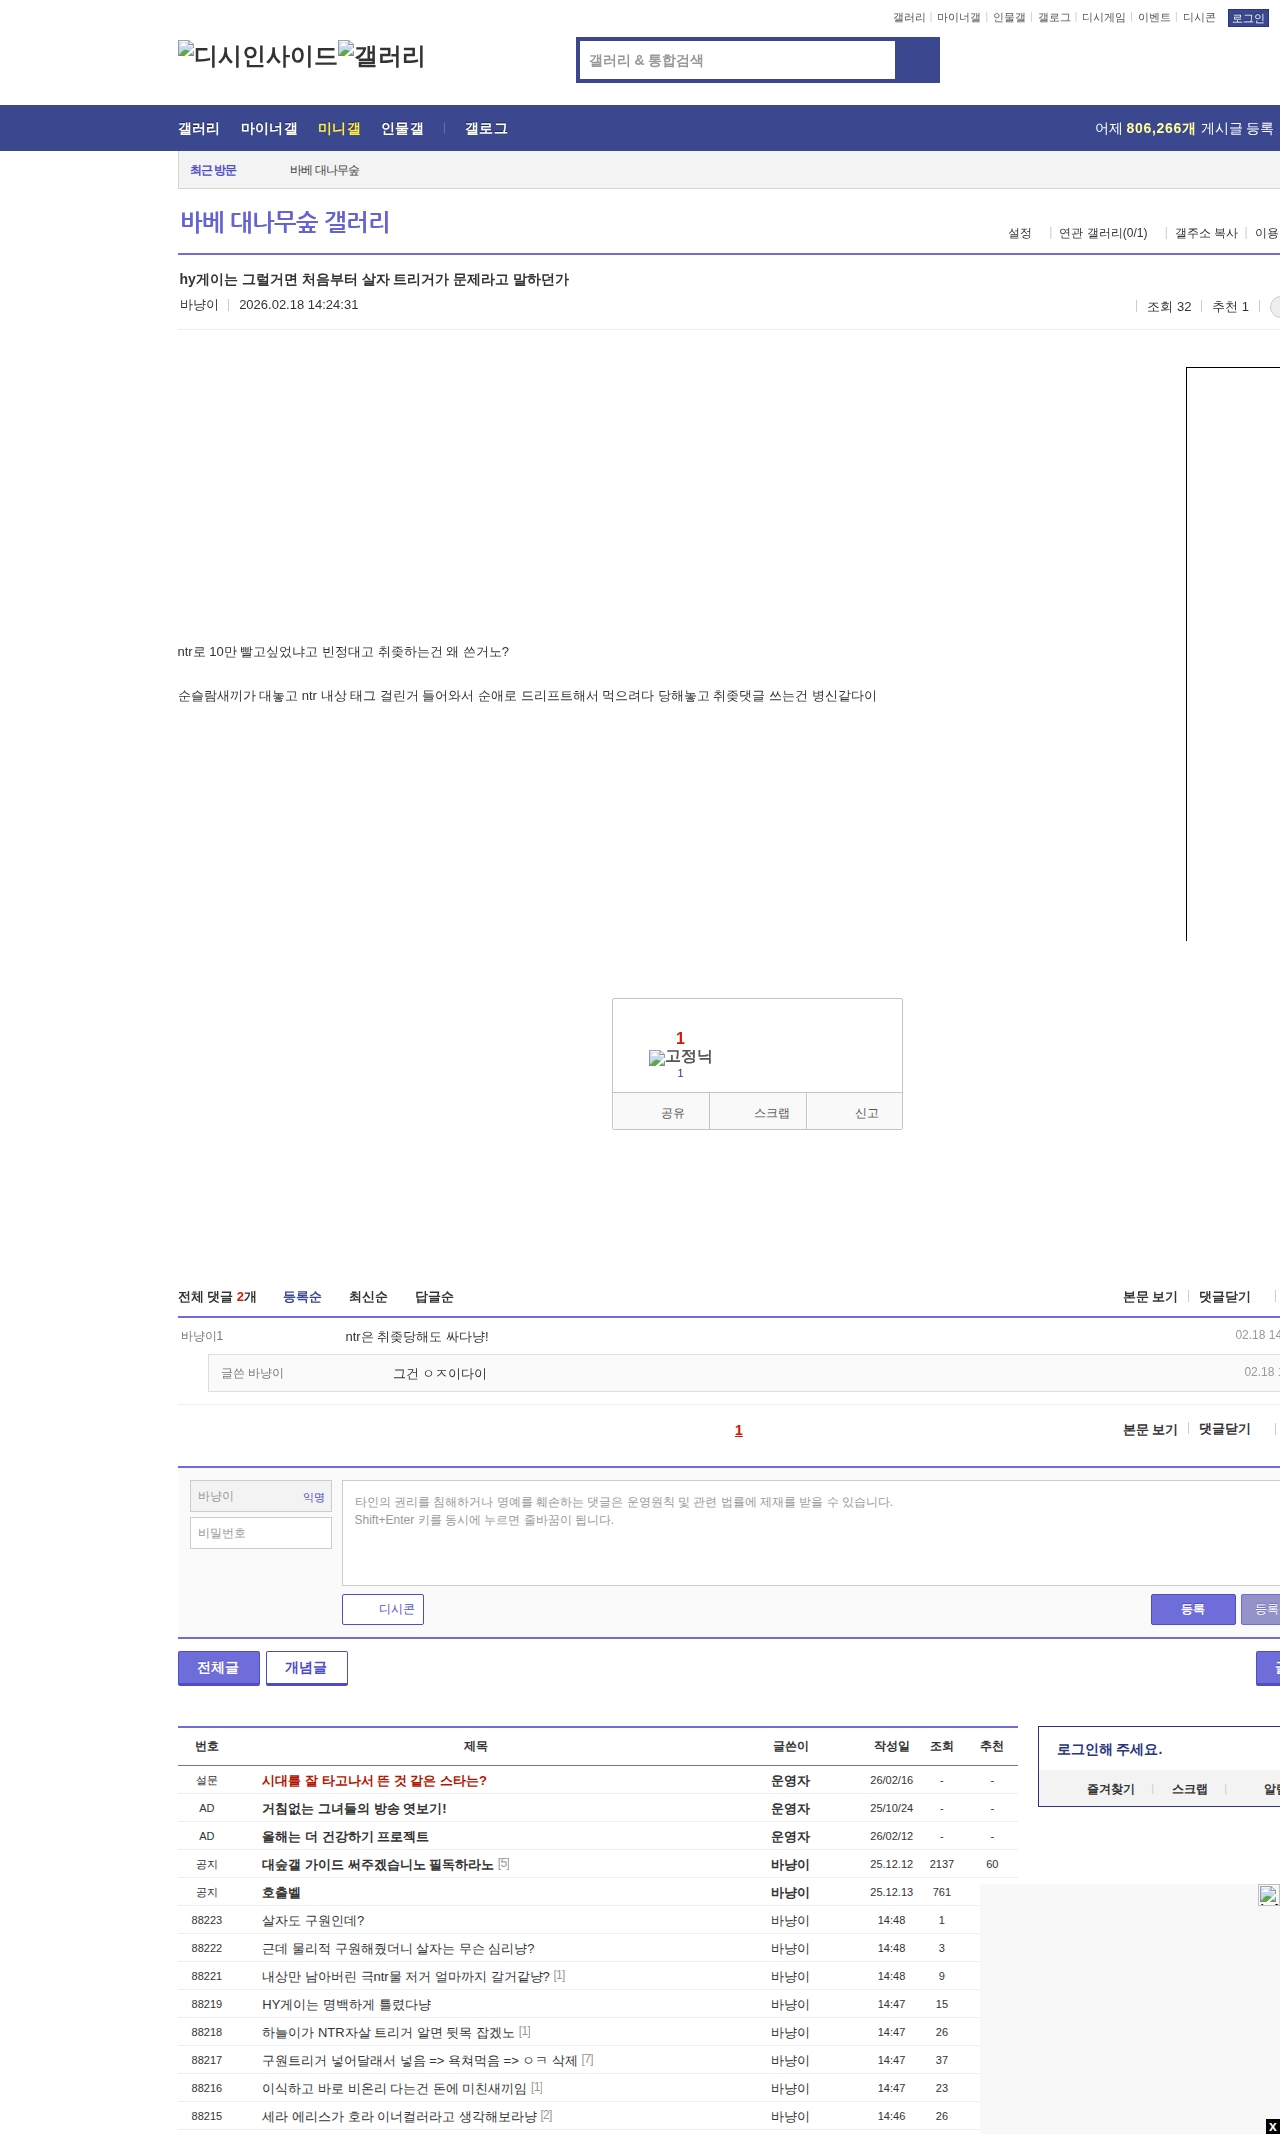This screenshot has width=1280, height=2134.
Task: Click the 갤러리 logo image beside 디시인사이드
Action: tap(381, 56)
